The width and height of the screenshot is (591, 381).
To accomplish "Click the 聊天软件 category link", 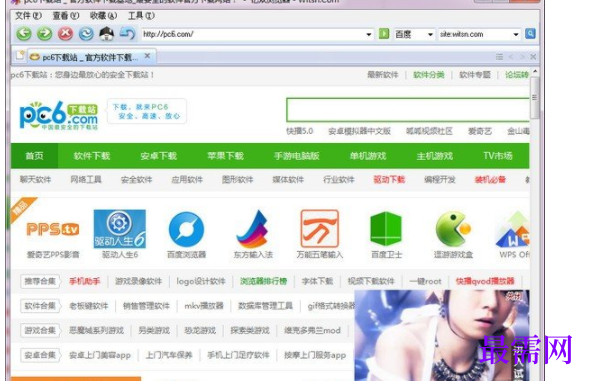I will [35, 179].
